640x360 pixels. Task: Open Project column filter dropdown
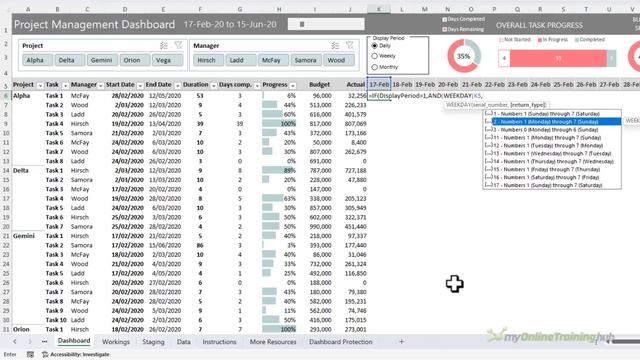point(40,85)
